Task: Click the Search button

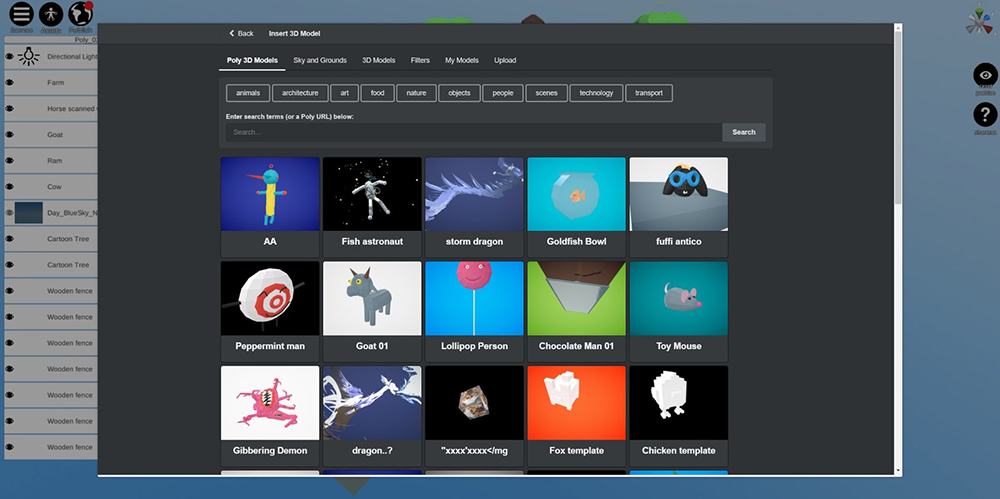Action: coord(744,132)
